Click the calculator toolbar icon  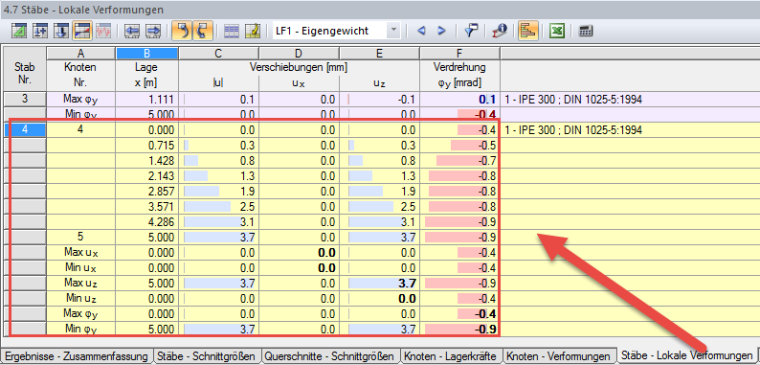(586, 31)
